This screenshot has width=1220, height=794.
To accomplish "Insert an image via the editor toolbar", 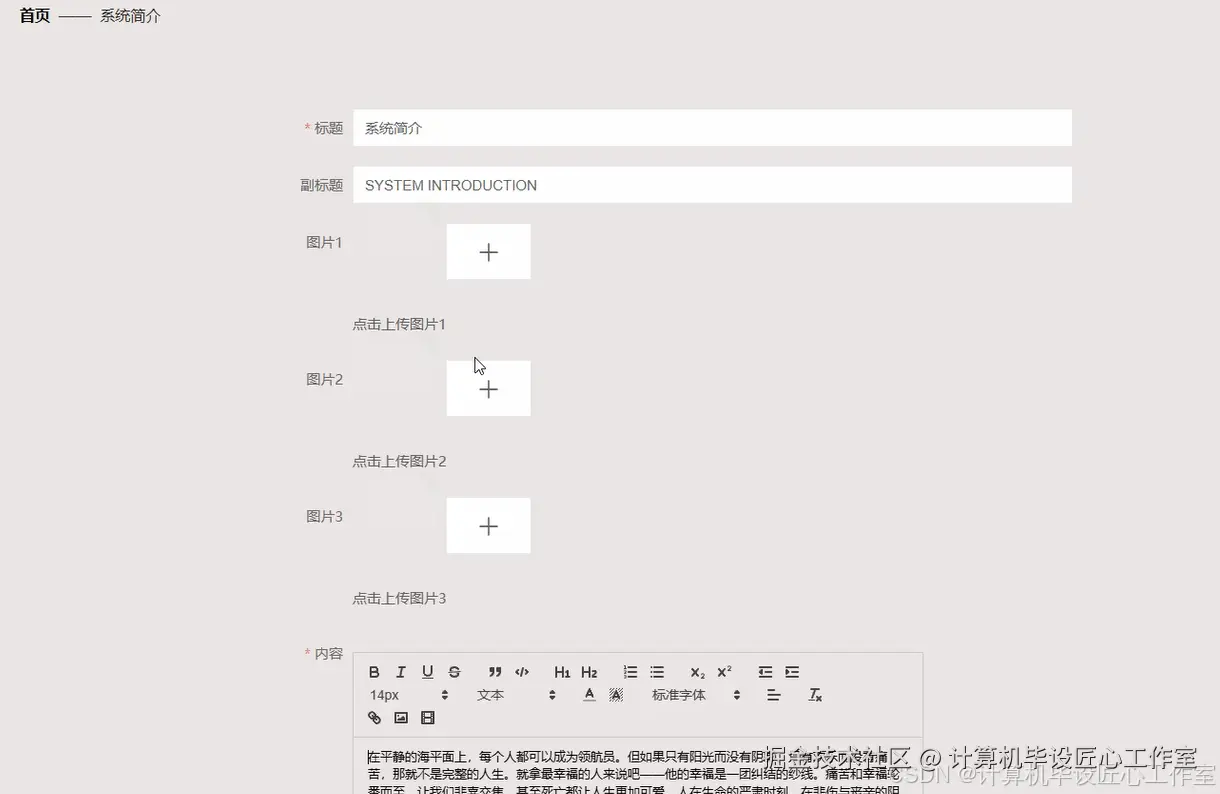I will pos(402,717).
